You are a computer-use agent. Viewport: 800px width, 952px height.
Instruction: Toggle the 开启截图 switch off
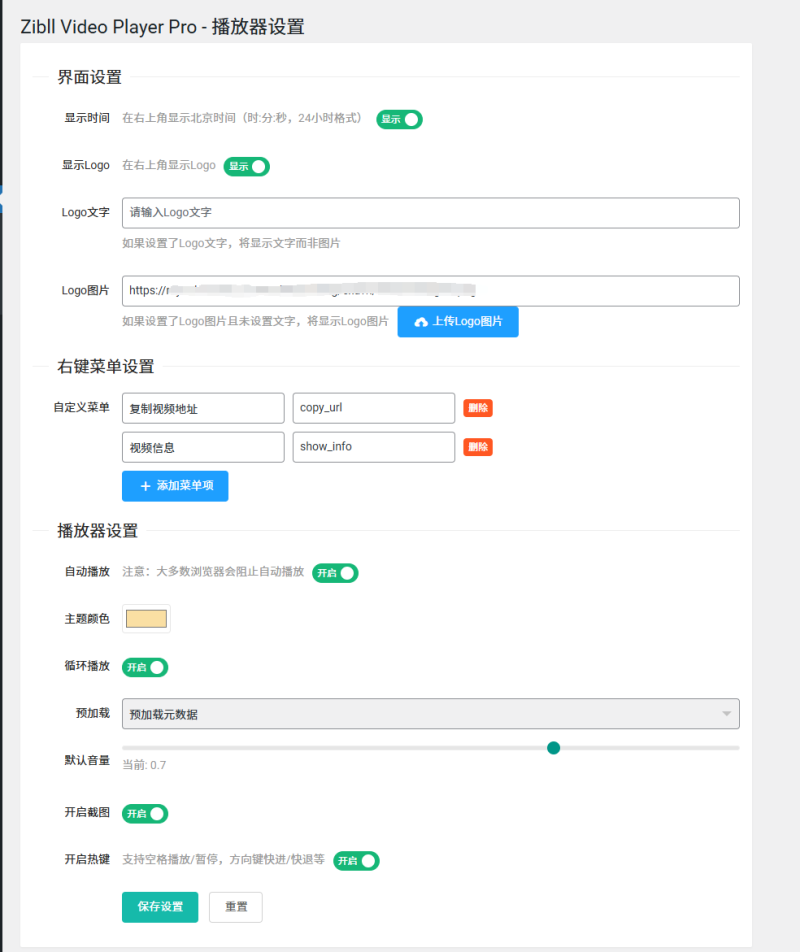[x=144, y=813]
